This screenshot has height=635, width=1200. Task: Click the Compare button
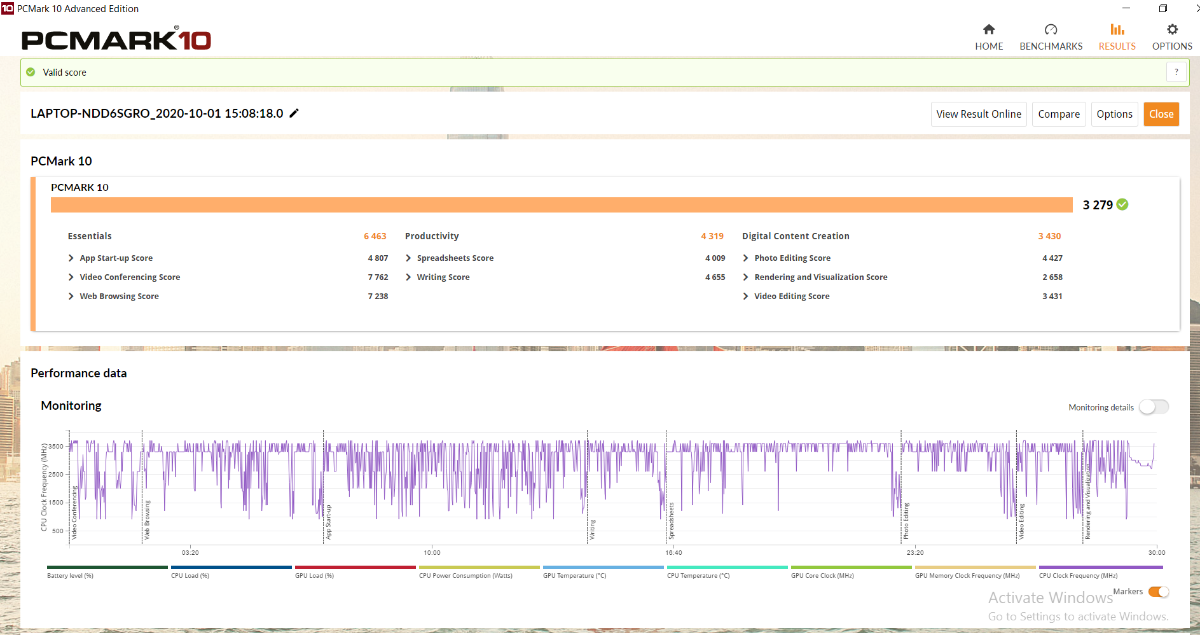[1058, 114]
